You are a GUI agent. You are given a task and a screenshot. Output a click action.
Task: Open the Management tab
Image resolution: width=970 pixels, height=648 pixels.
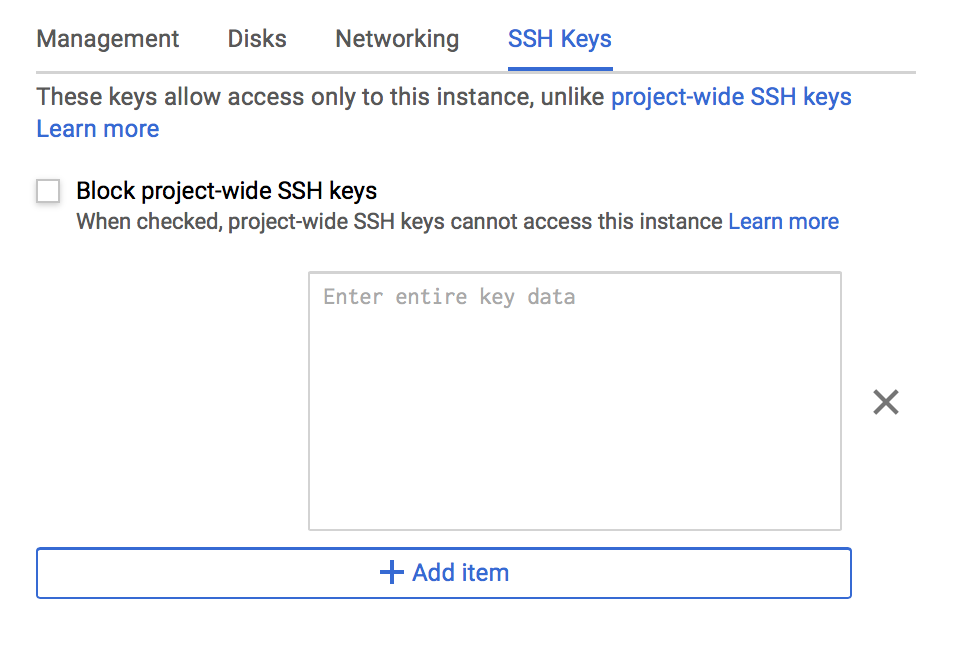(108, 39)
